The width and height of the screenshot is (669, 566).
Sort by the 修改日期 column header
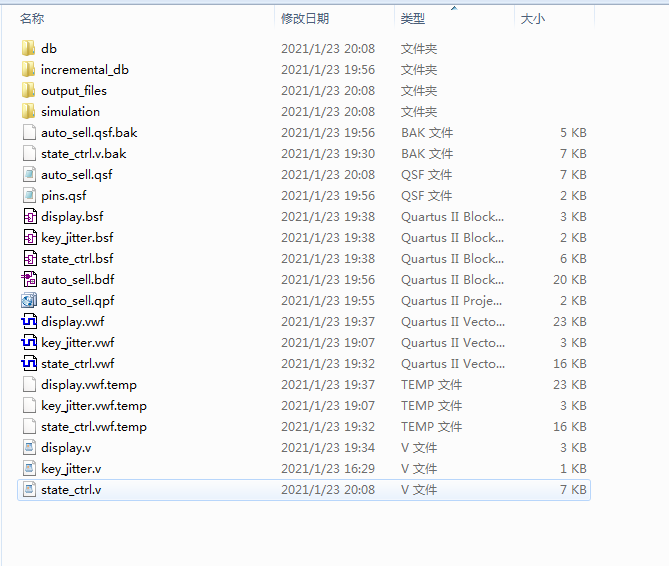[x=305, y=18]
